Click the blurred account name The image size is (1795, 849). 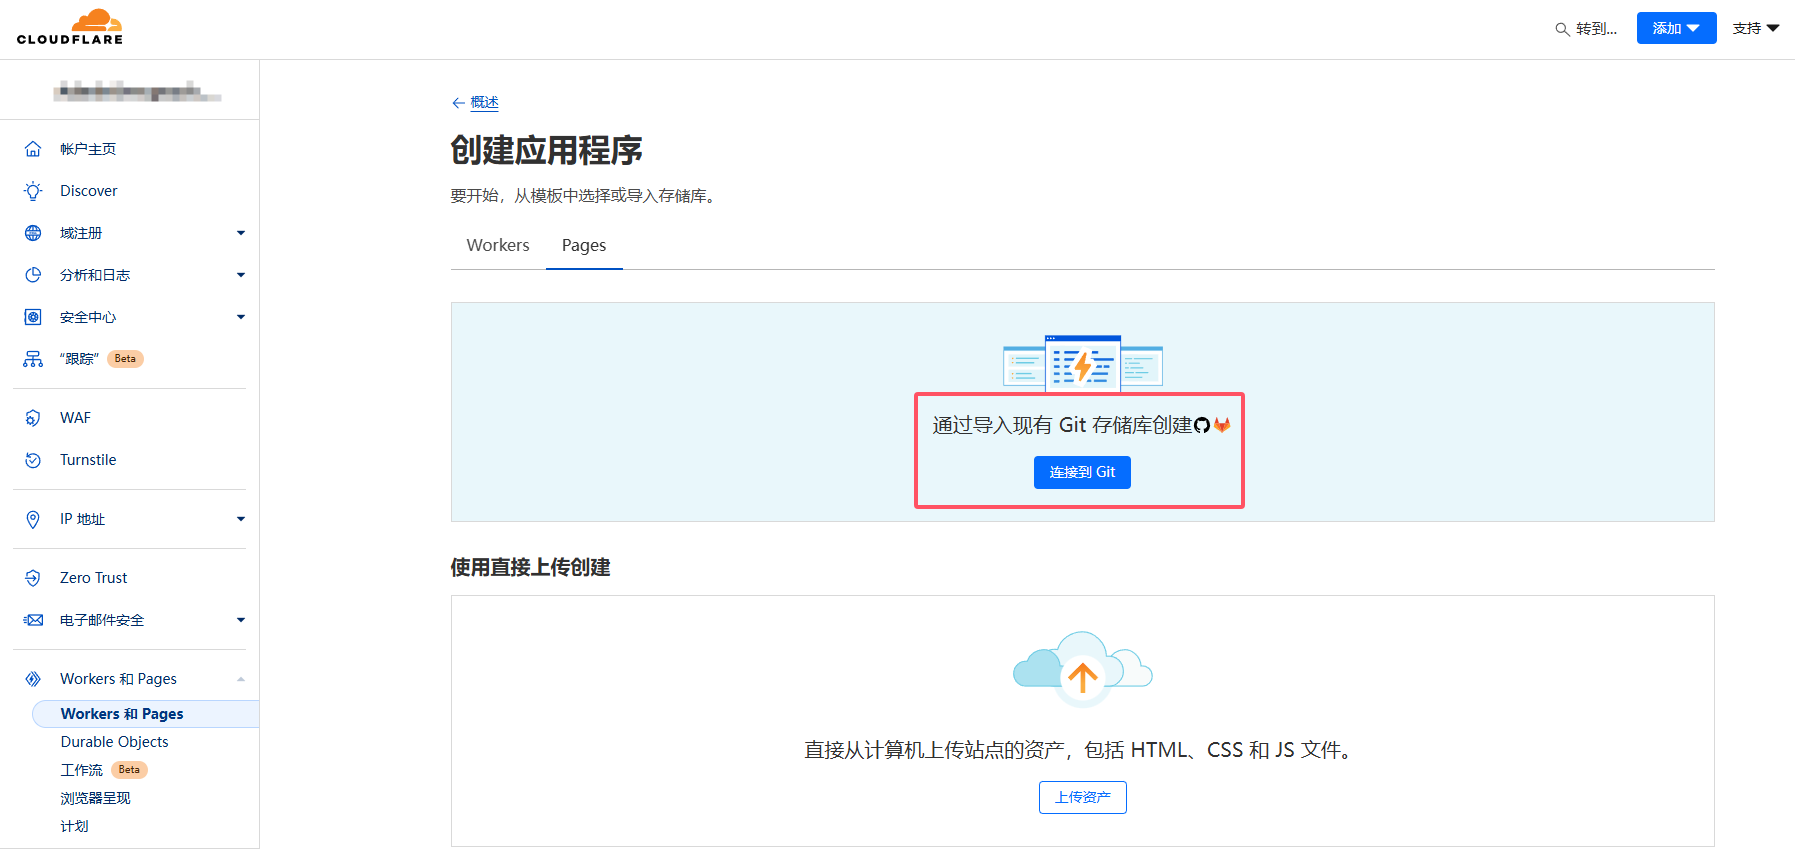point(137,92)
